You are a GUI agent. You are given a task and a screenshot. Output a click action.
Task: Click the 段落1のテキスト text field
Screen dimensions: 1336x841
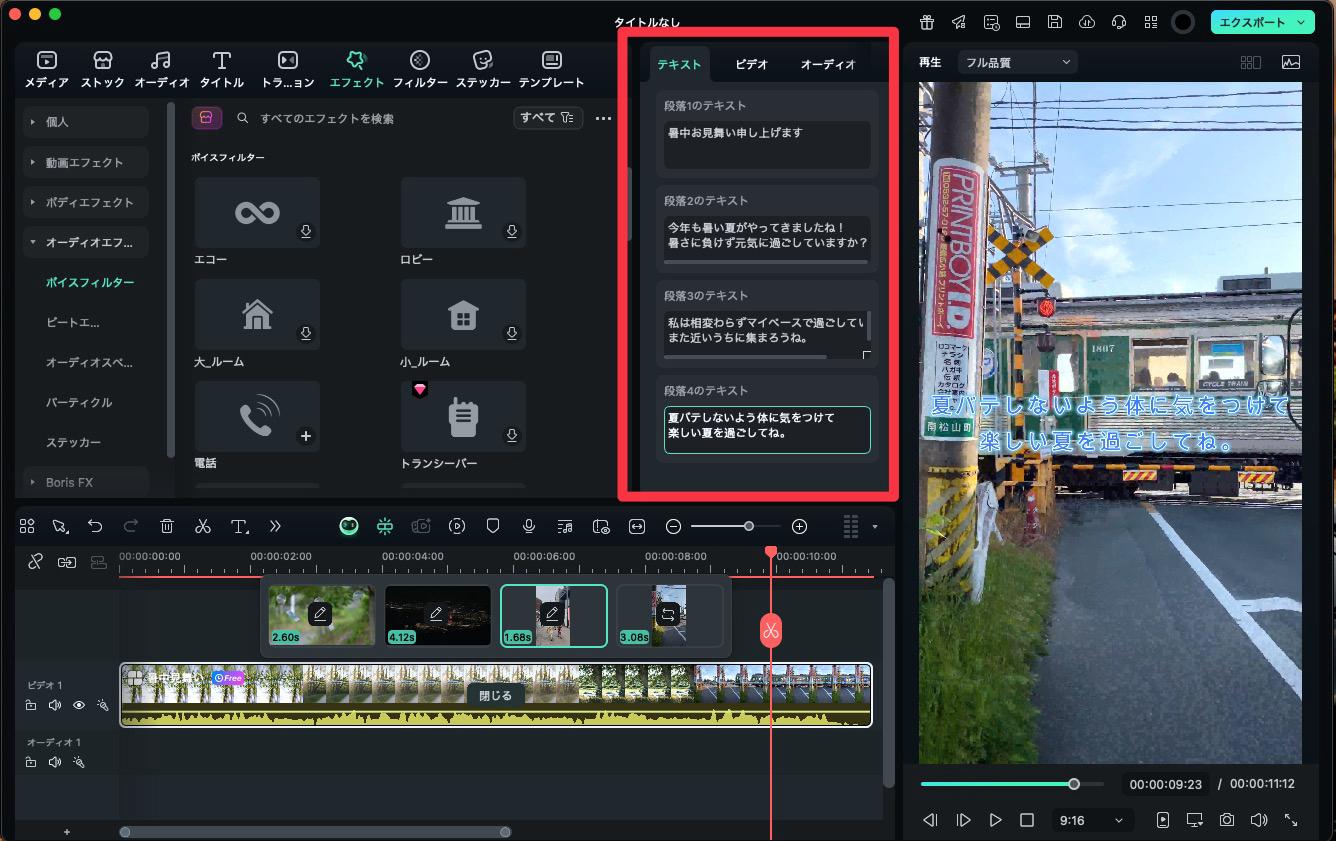coord(767,145)
